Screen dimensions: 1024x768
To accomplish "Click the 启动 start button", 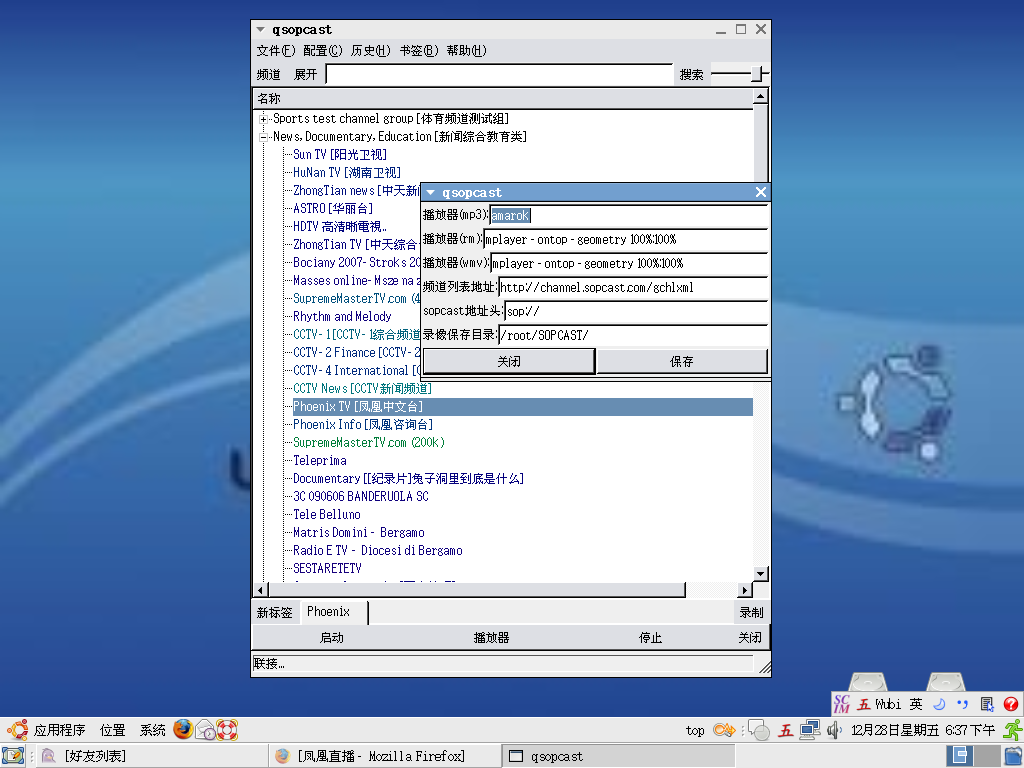I will tap(331, 638).
